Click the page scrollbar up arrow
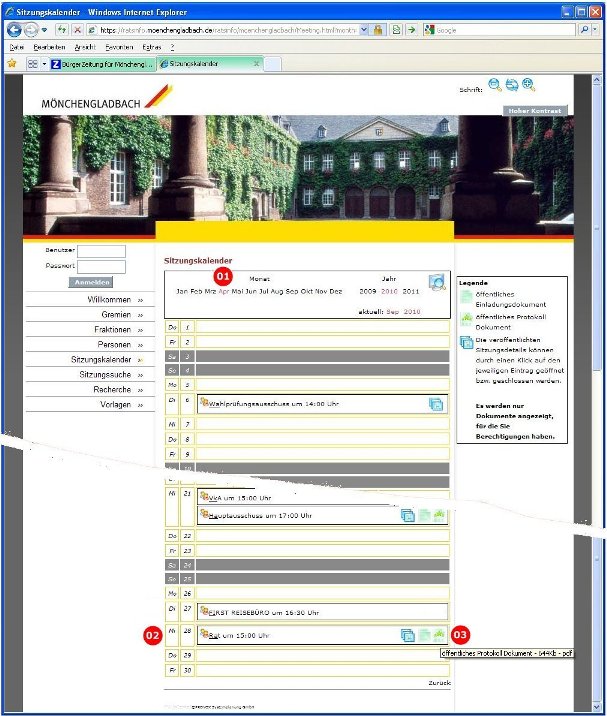The height and width of the screenshot is (716, 607). pos(596,81)
